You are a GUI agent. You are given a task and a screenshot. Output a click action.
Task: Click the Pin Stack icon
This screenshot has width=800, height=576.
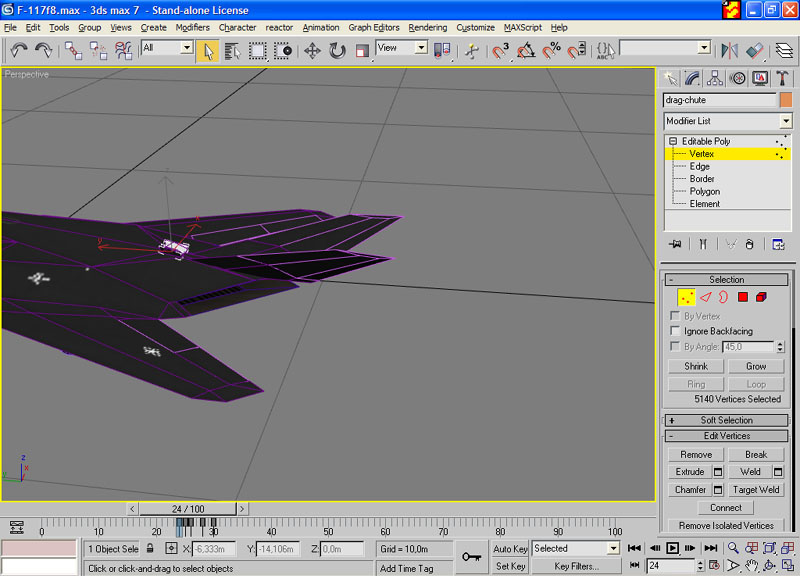click(x=675, y=244)
